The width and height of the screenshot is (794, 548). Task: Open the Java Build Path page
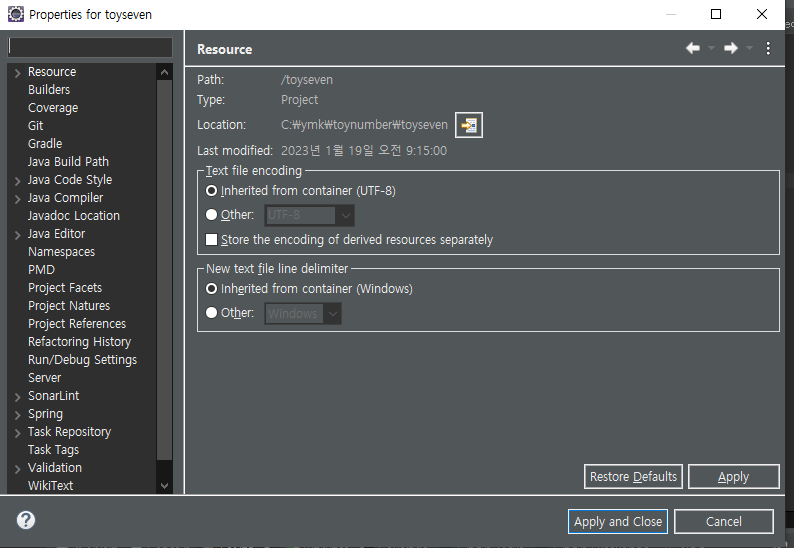click(x=68, y=162)
